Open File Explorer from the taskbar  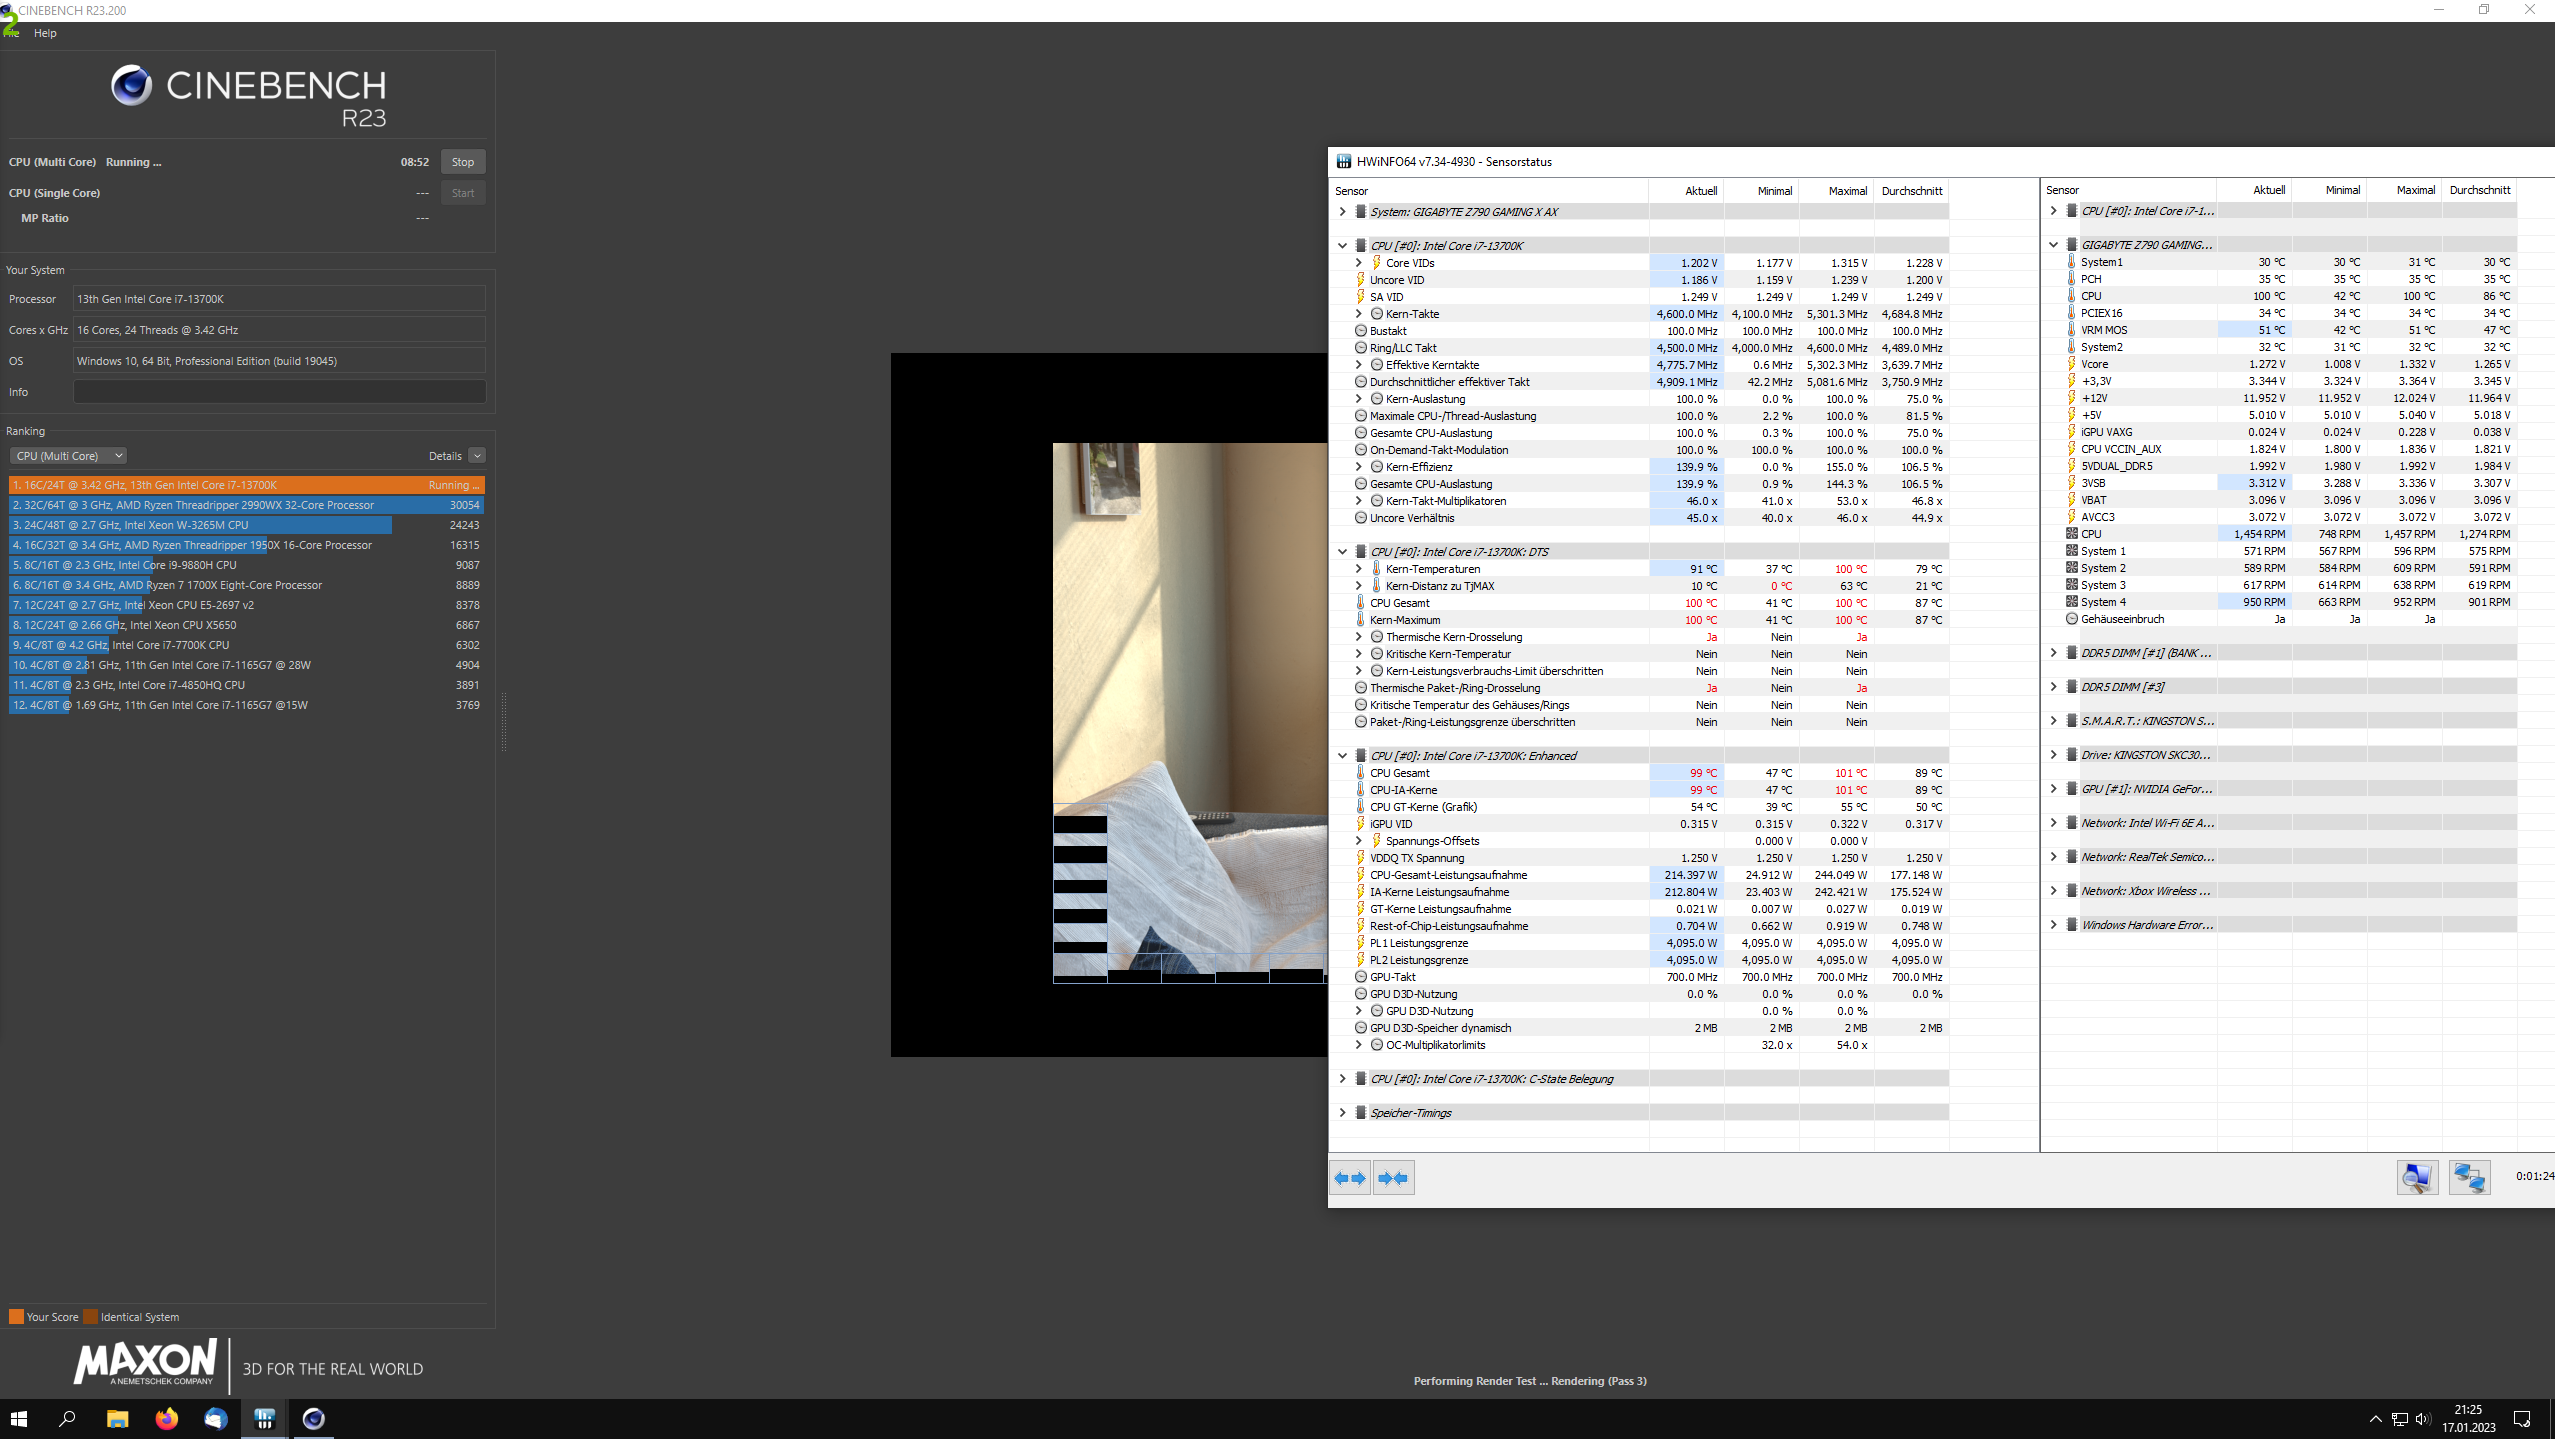click(118, 1418)
